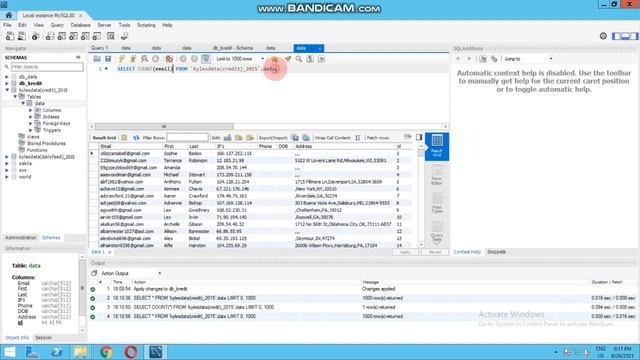
Task: Switch to Form Editor result view
Action: [x=437, y=175]
